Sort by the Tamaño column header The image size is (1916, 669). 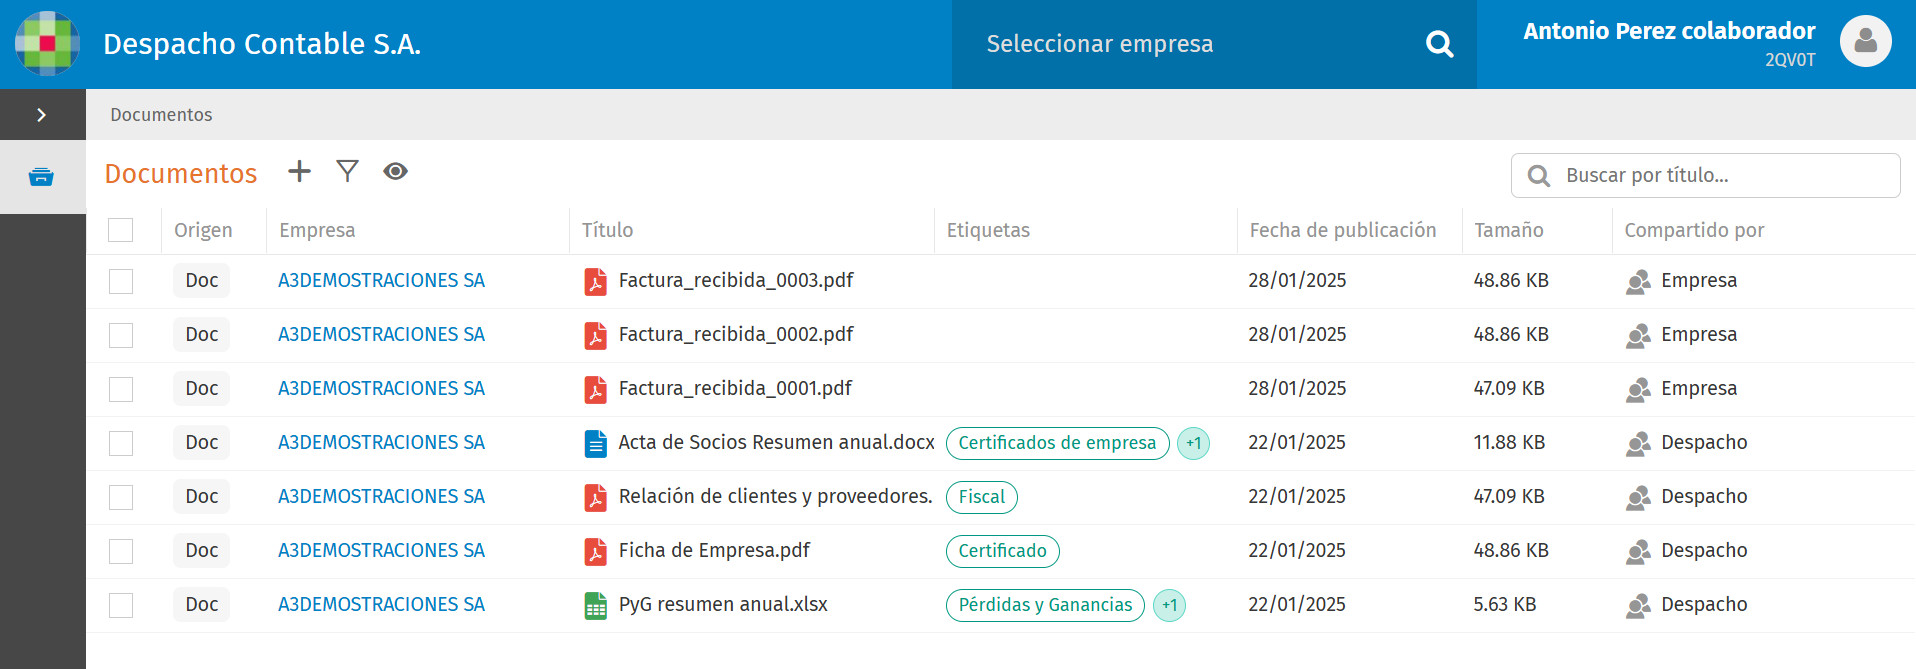pyautogui.click(x=1509, y=230)
